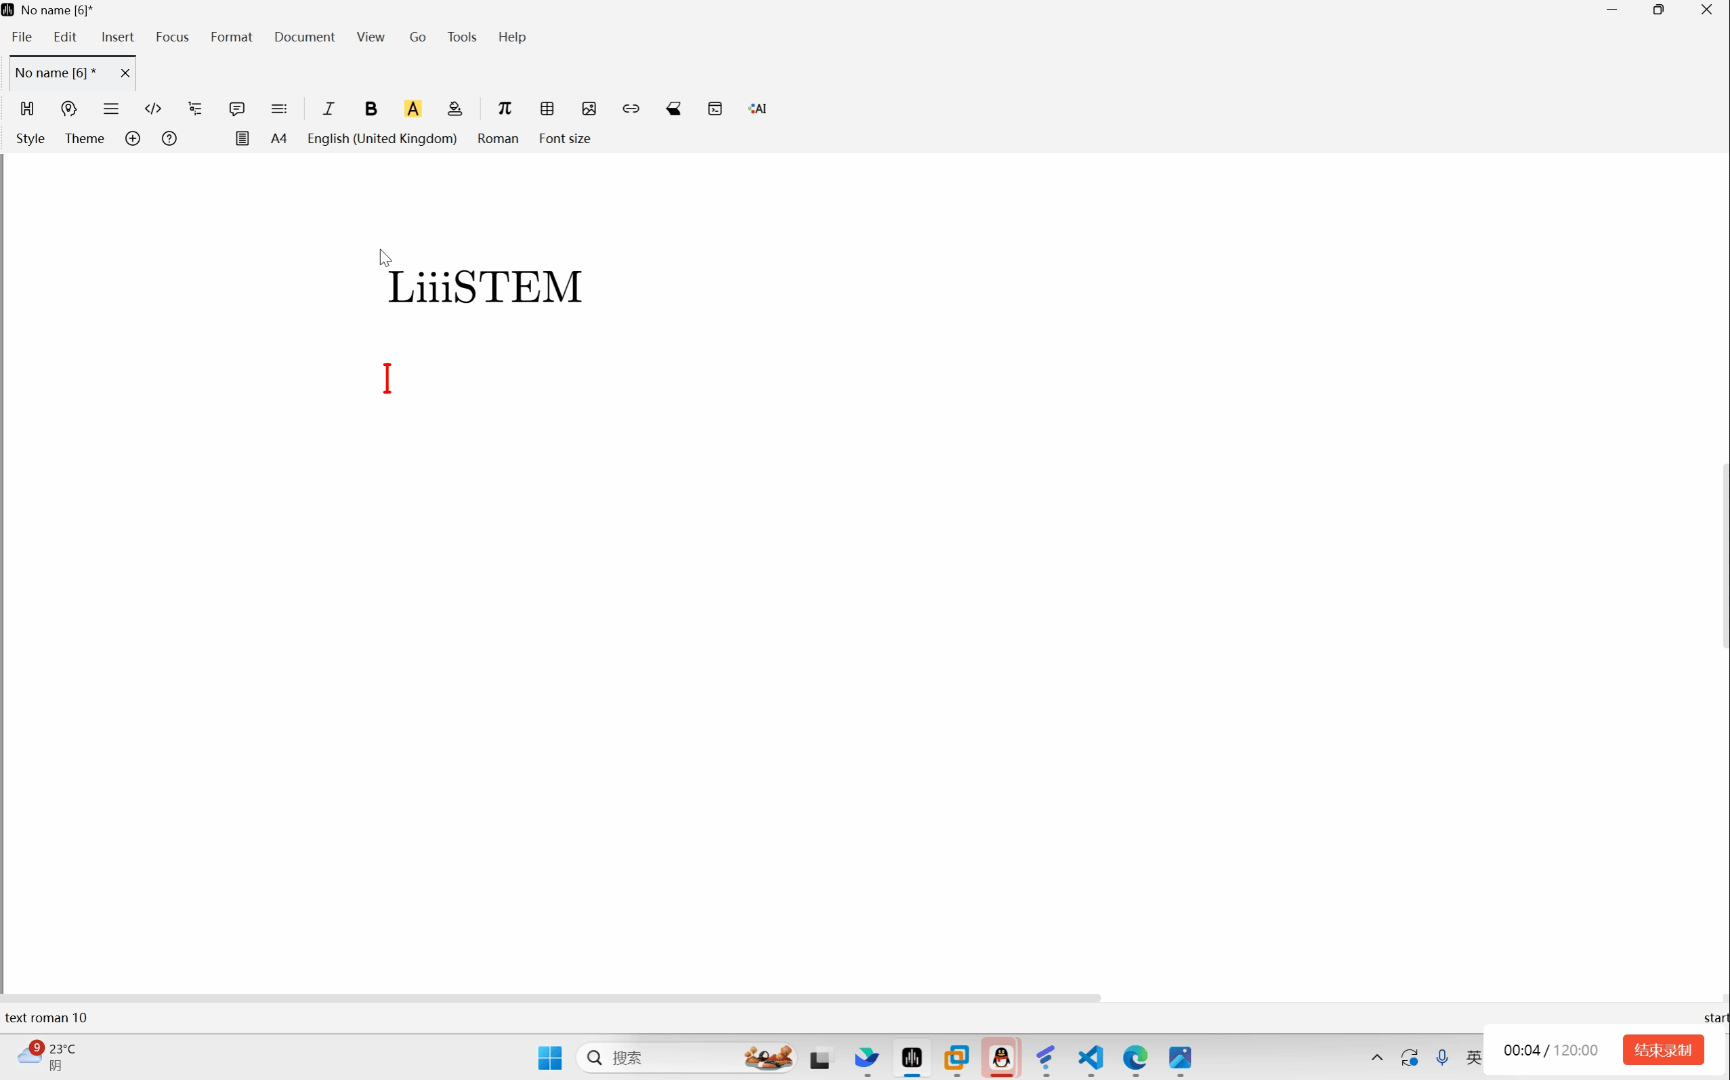Insert a math formula with pi icon
Screen dimensions: 1730x1080
pos(505,108)
